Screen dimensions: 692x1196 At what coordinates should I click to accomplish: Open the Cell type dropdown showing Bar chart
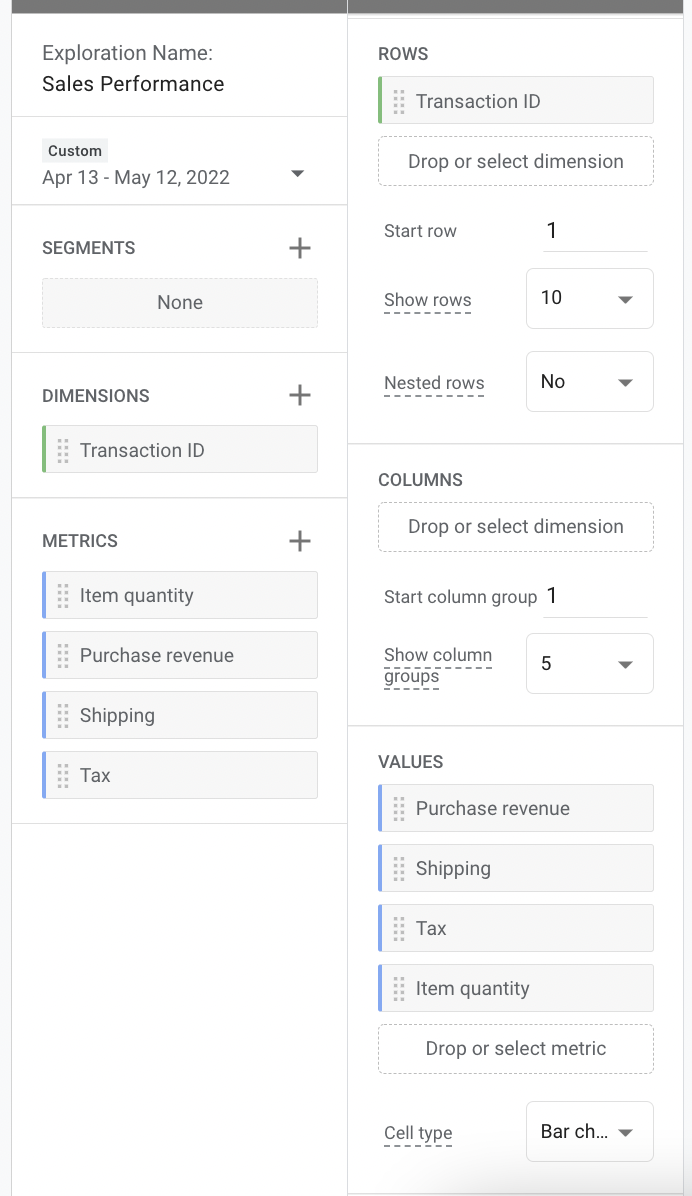click(x=589, y=1131)
